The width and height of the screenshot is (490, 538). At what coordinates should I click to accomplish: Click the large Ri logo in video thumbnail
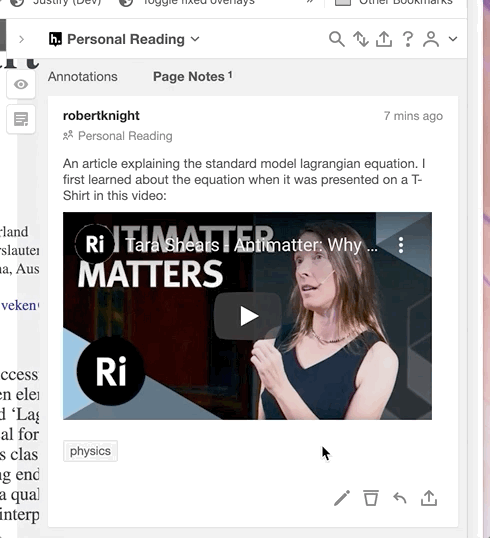click(x=111, y=371)
